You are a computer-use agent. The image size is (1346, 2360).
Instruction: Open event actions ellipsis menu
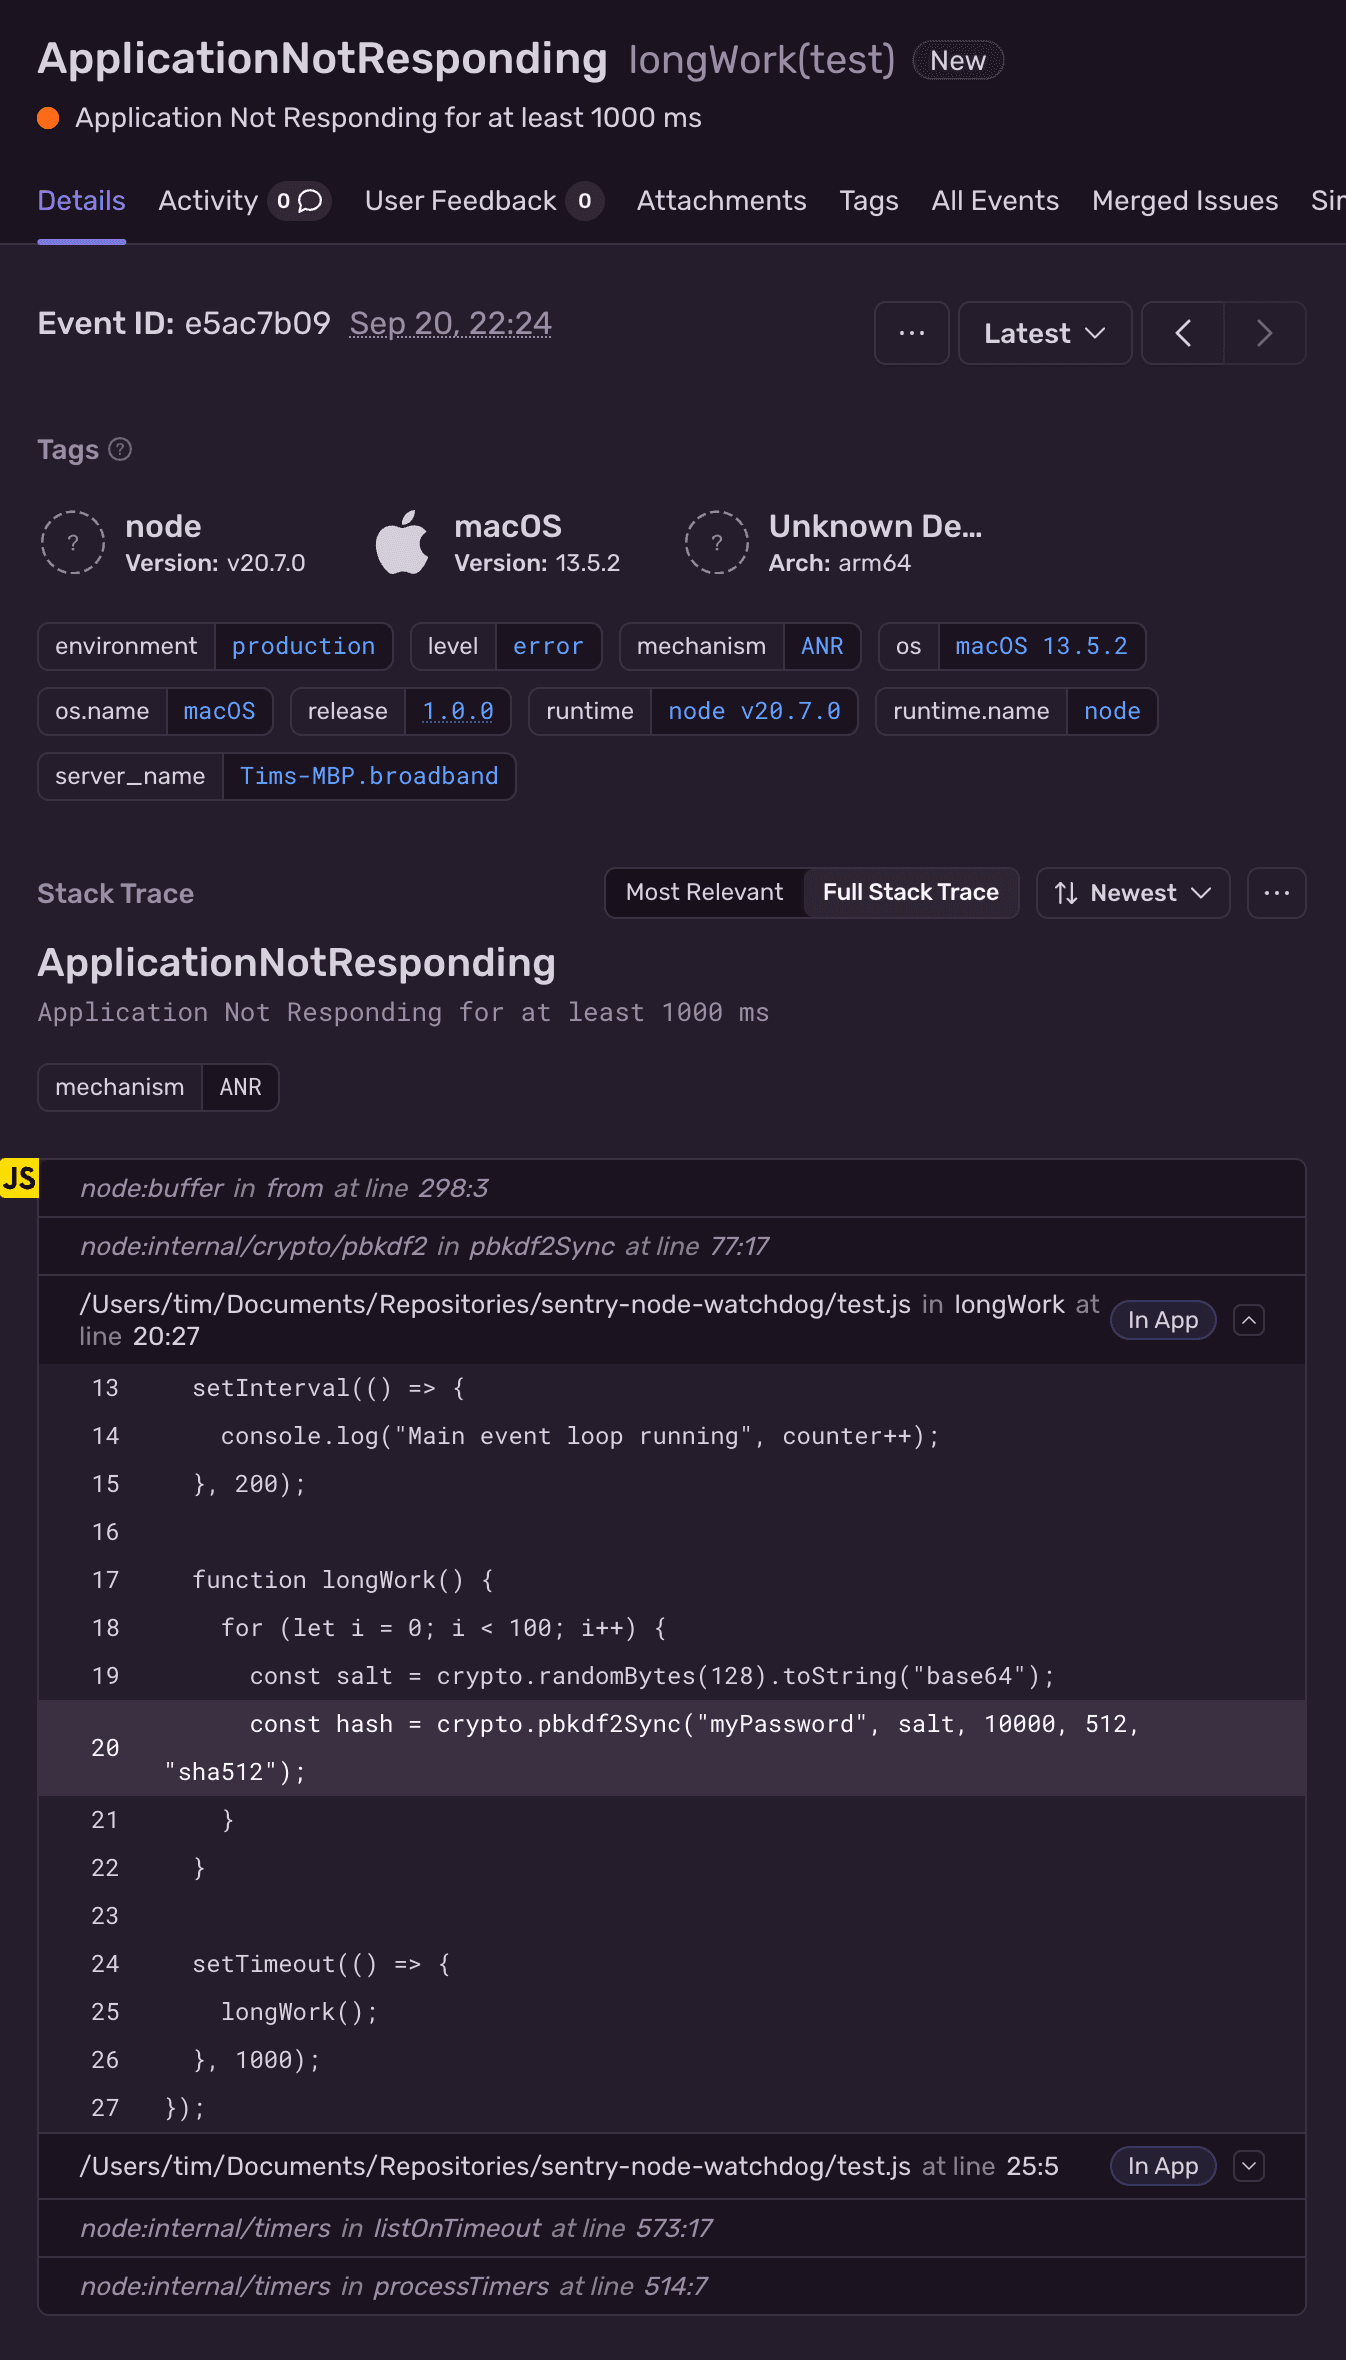coord(911,333)
